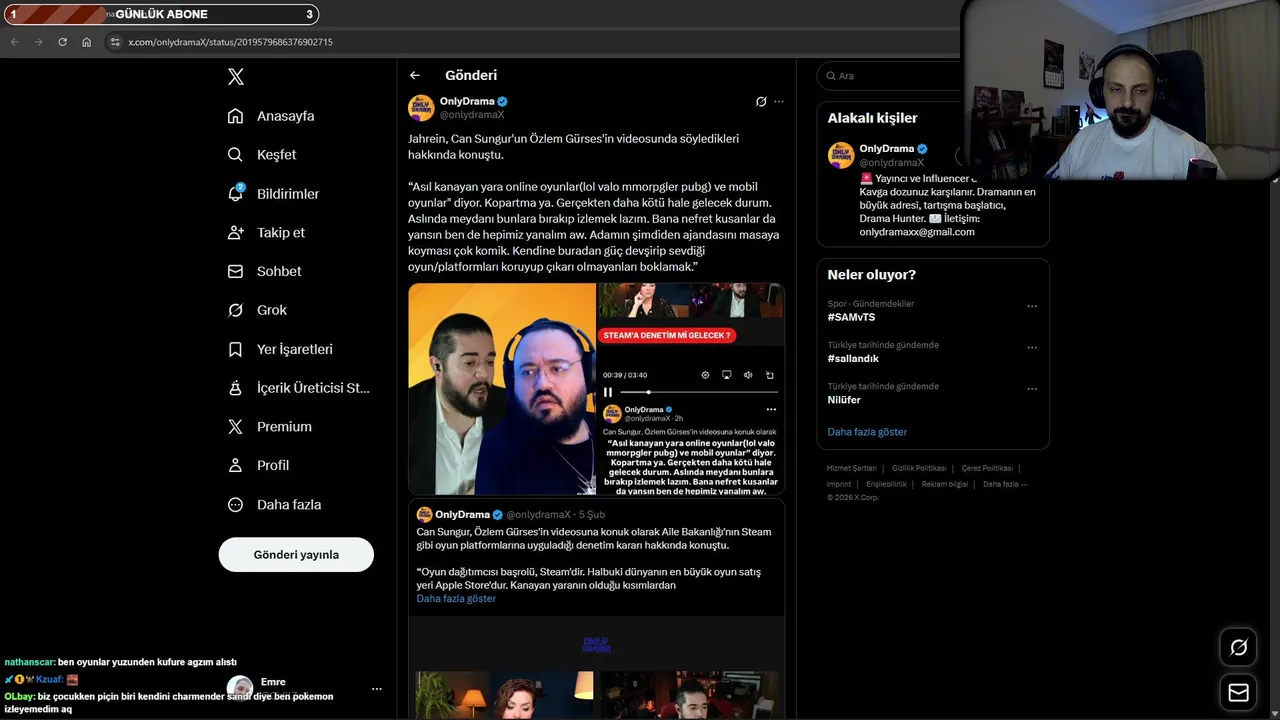Screen dimensions: 1280x720
Task: Open Sohbet messages
Action: [264, 271]
